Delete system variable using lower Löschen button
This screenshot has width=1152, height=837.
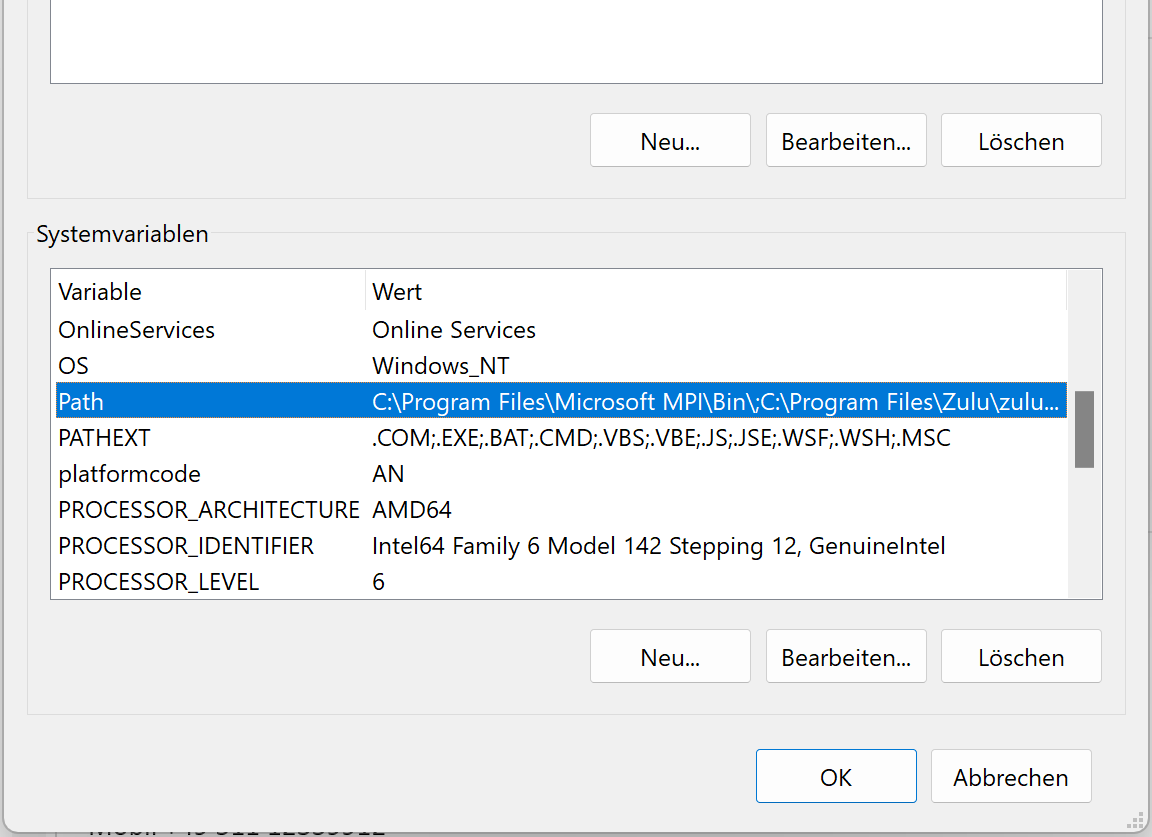click(1021, 657)
